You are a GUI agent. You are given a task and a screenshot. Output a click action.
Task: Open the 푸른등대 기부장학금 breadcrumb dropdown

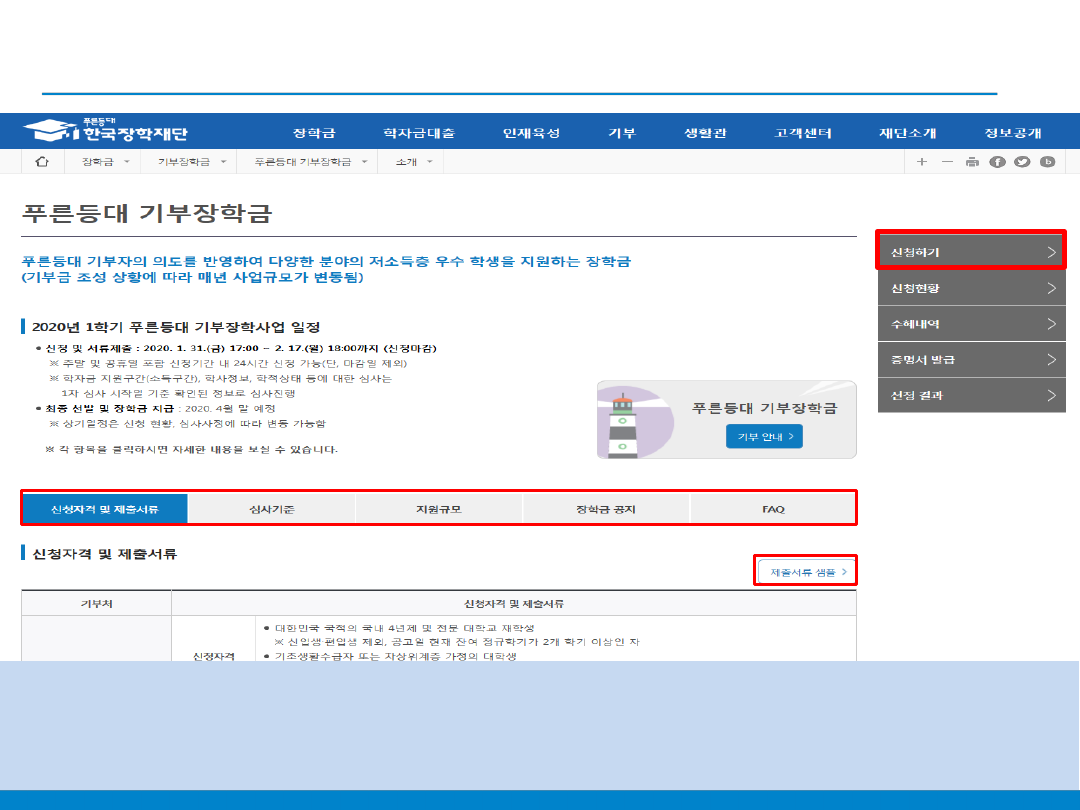point(310,162)
